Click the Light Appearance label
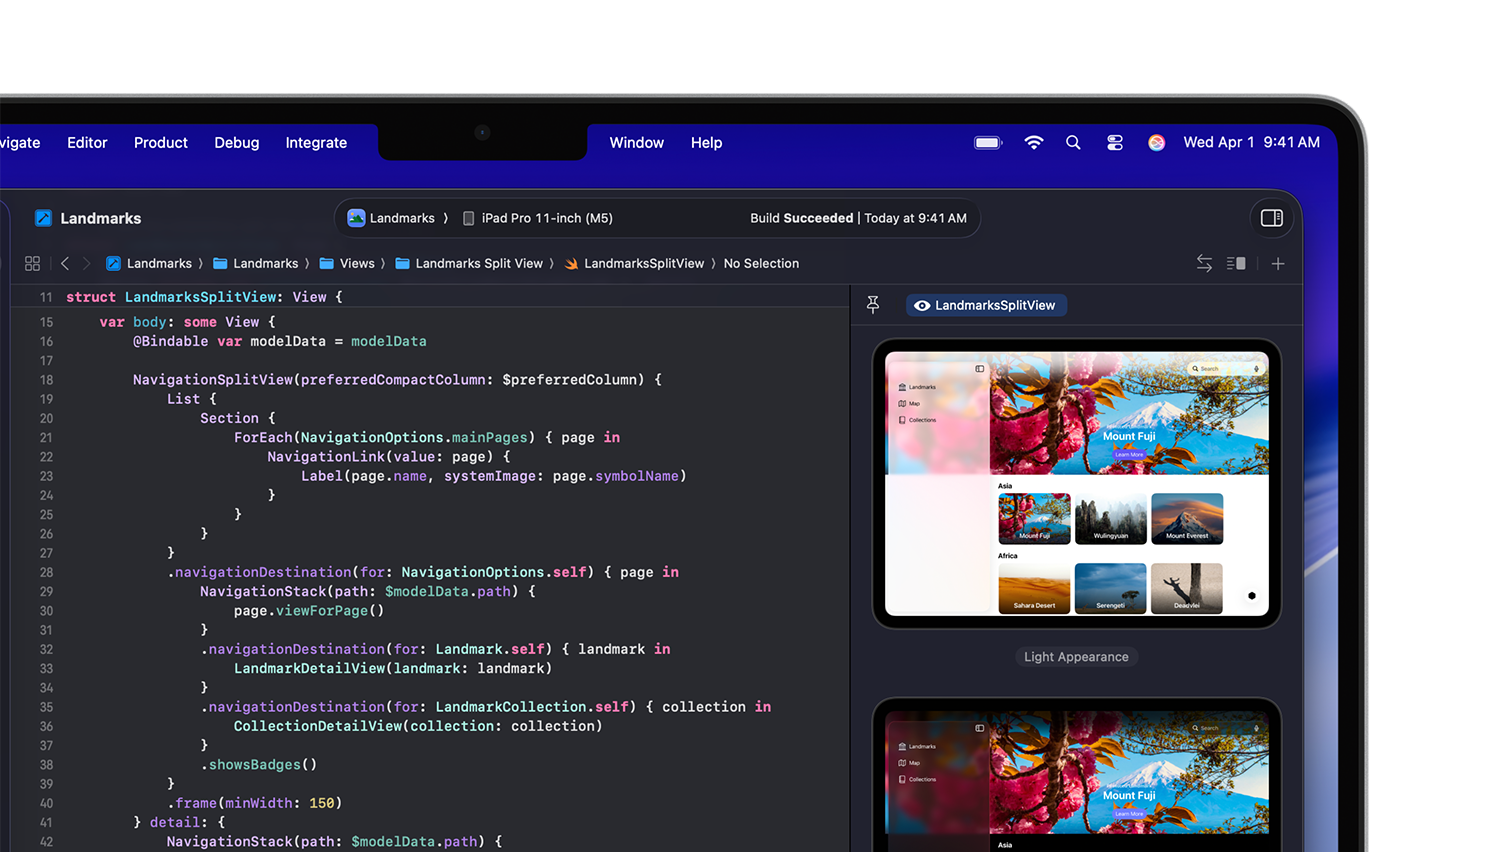This screenshot has width=1495, height=852. (x=1076, y=657)
